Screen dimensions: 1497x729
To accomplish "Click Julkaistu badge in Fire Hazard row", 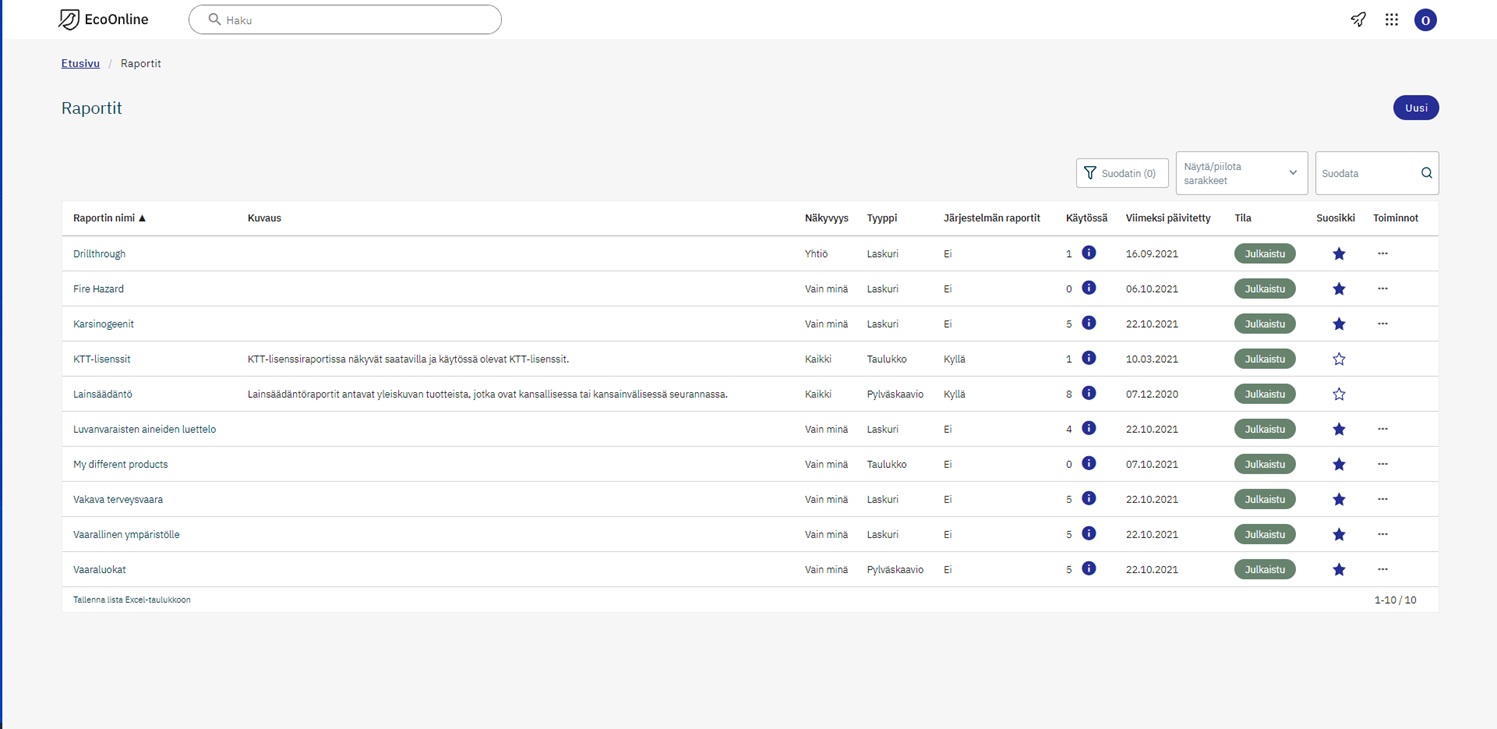I will pyautogui.click(x=1265, y=289).
